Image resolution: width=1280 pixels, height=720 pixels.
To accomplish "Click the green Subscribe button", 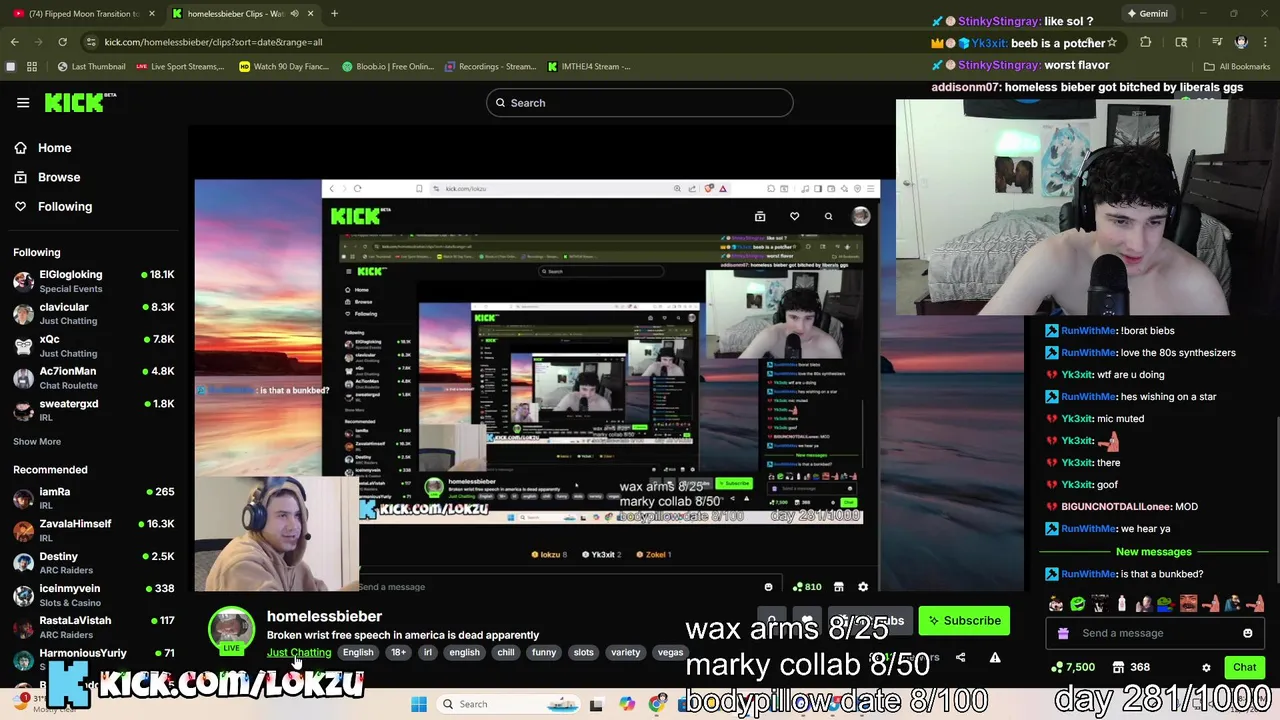I will click(x=964, y=621).
